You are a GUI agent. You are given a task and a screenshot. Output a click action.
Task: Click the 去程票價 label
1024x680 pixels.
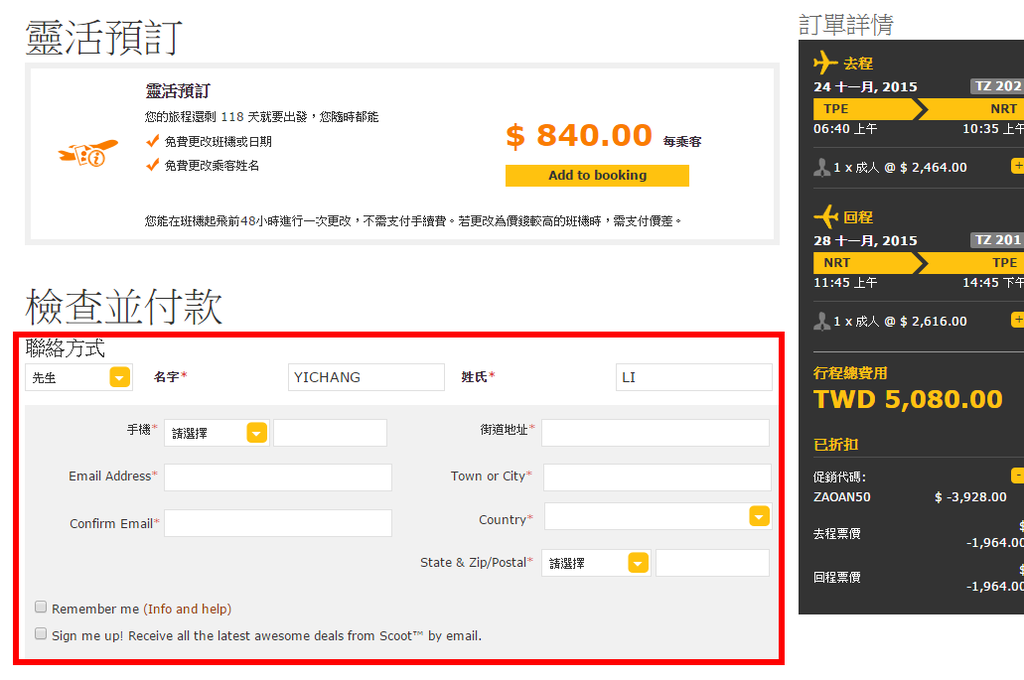pos(837,534)
